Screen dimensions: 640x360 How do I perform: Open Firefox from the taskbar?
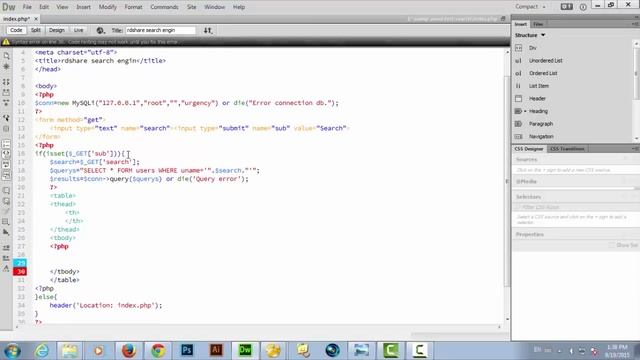(129, 350)
